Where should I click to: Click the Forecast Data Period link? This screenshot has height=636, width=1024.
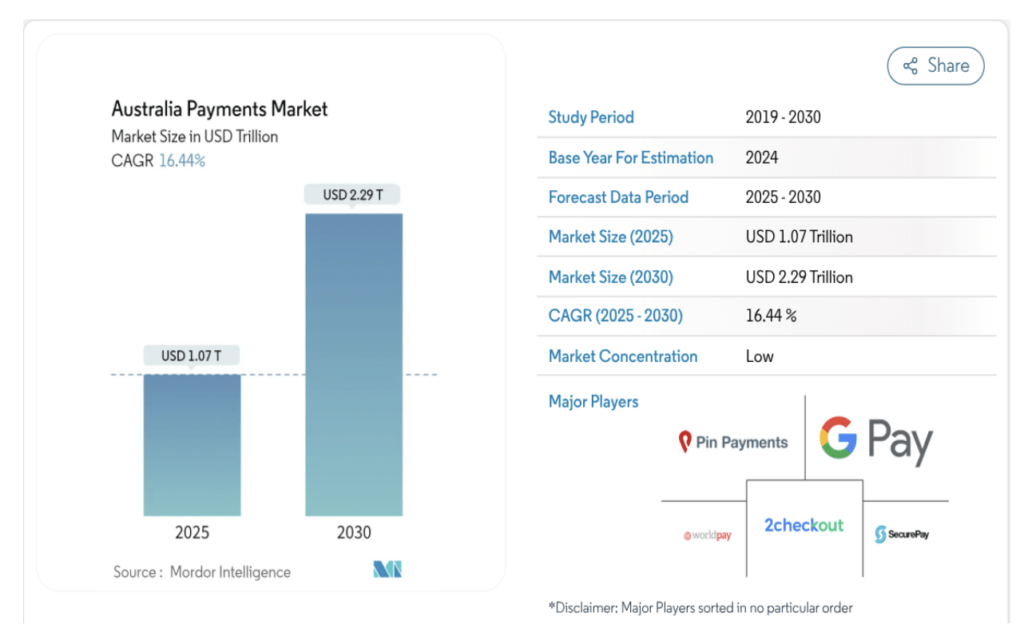point(617,197)
